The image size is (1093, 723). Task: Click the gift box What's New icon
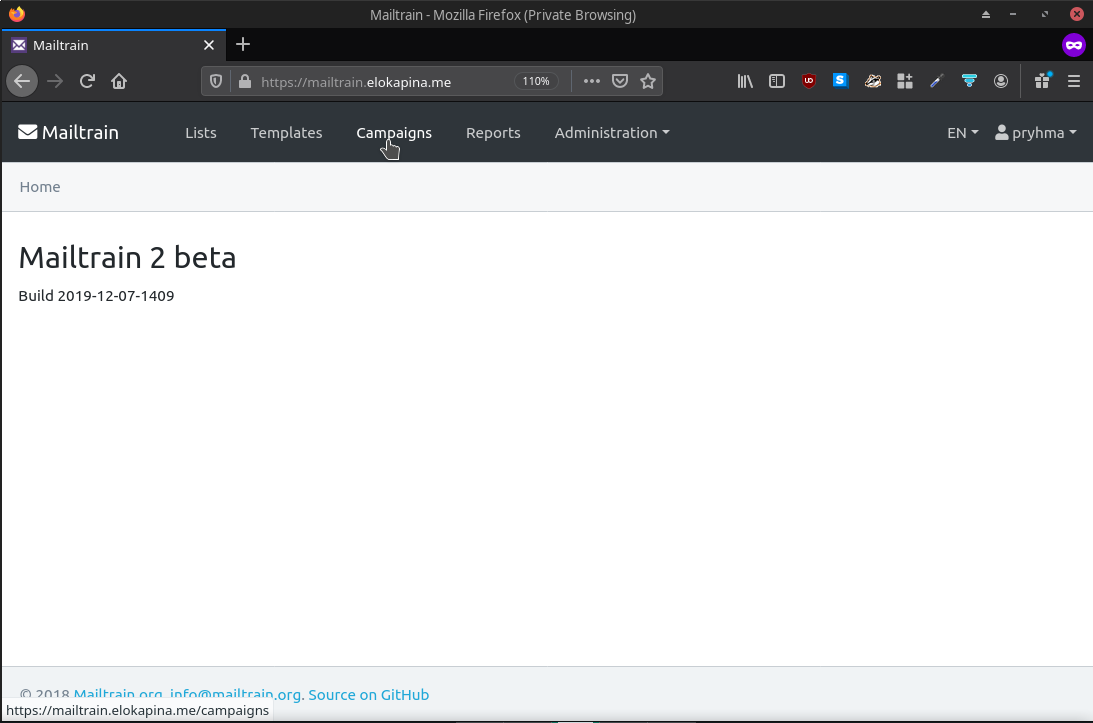(x=1043, y=81)
